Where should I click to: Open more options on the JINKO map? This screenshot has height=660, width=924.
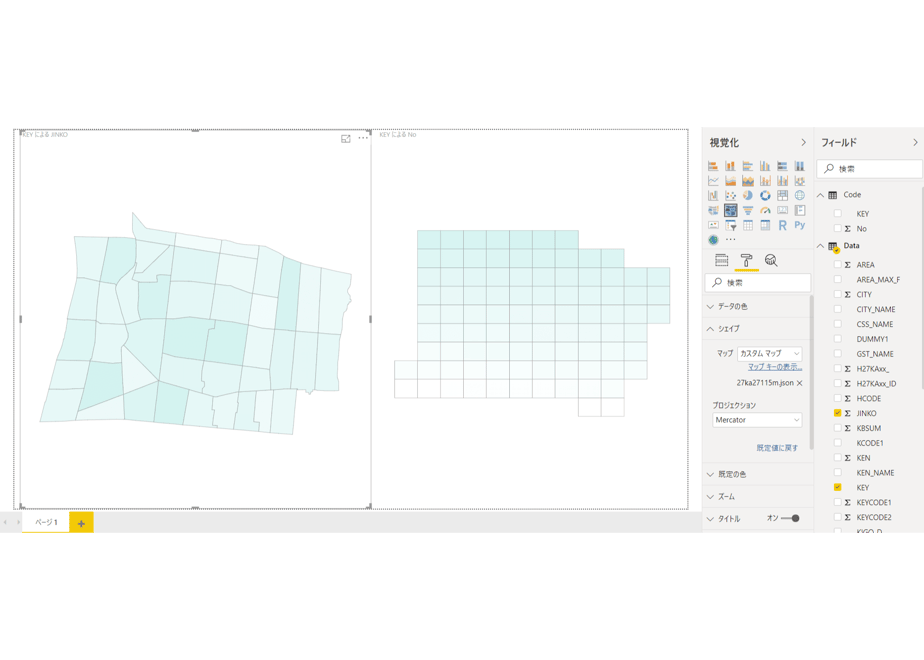tap(363, 138)
